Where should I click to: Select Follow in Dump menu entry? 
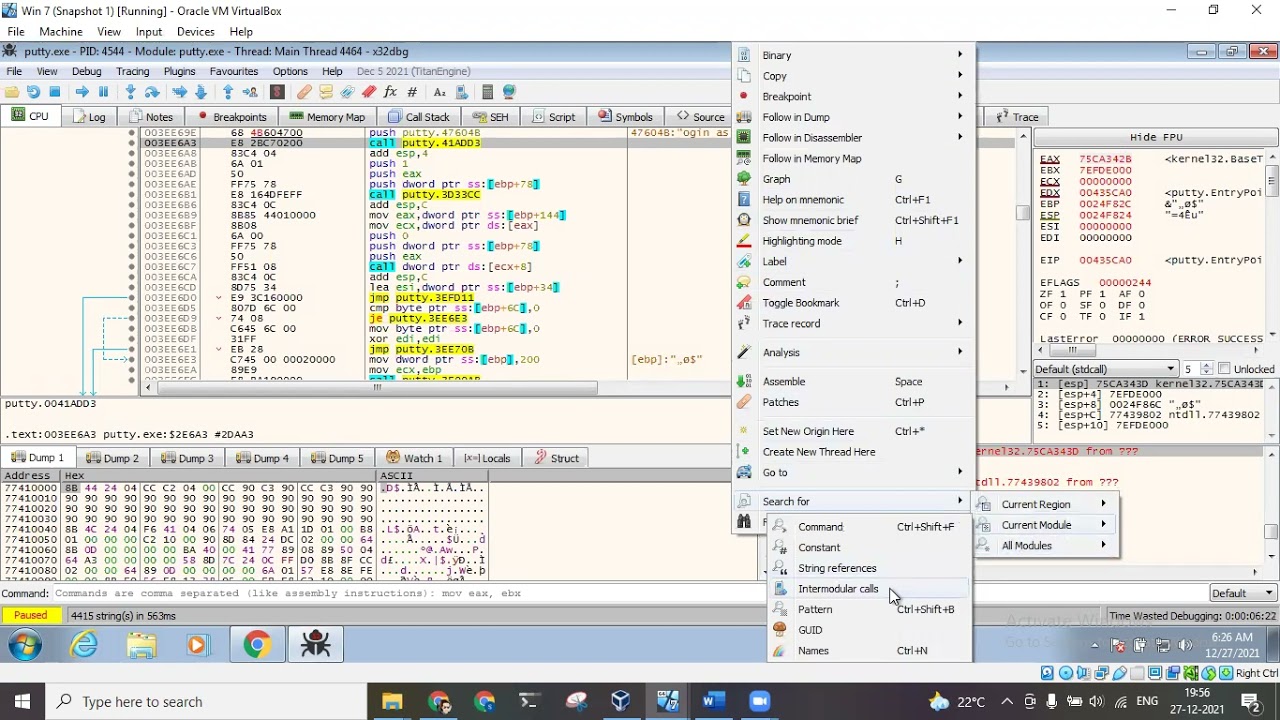[854, 117]
